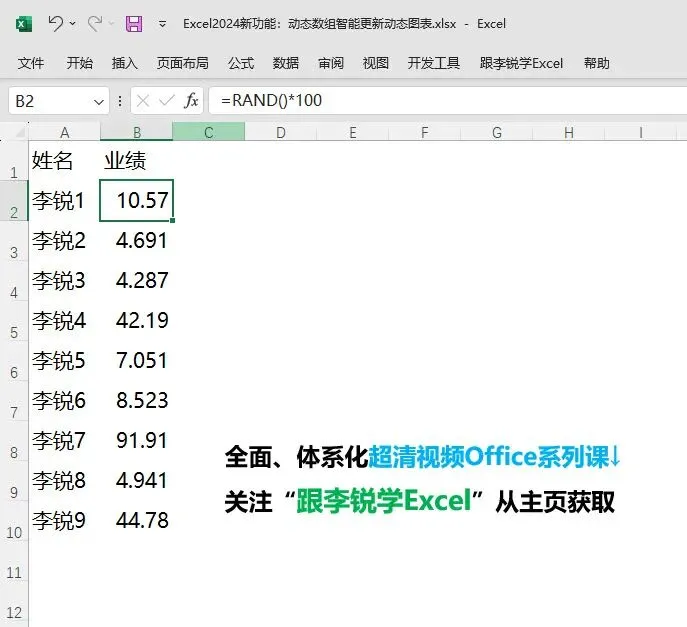Screen dimensions: 687x627
Task: Open the 文件 tab
Action: point(31,63)
